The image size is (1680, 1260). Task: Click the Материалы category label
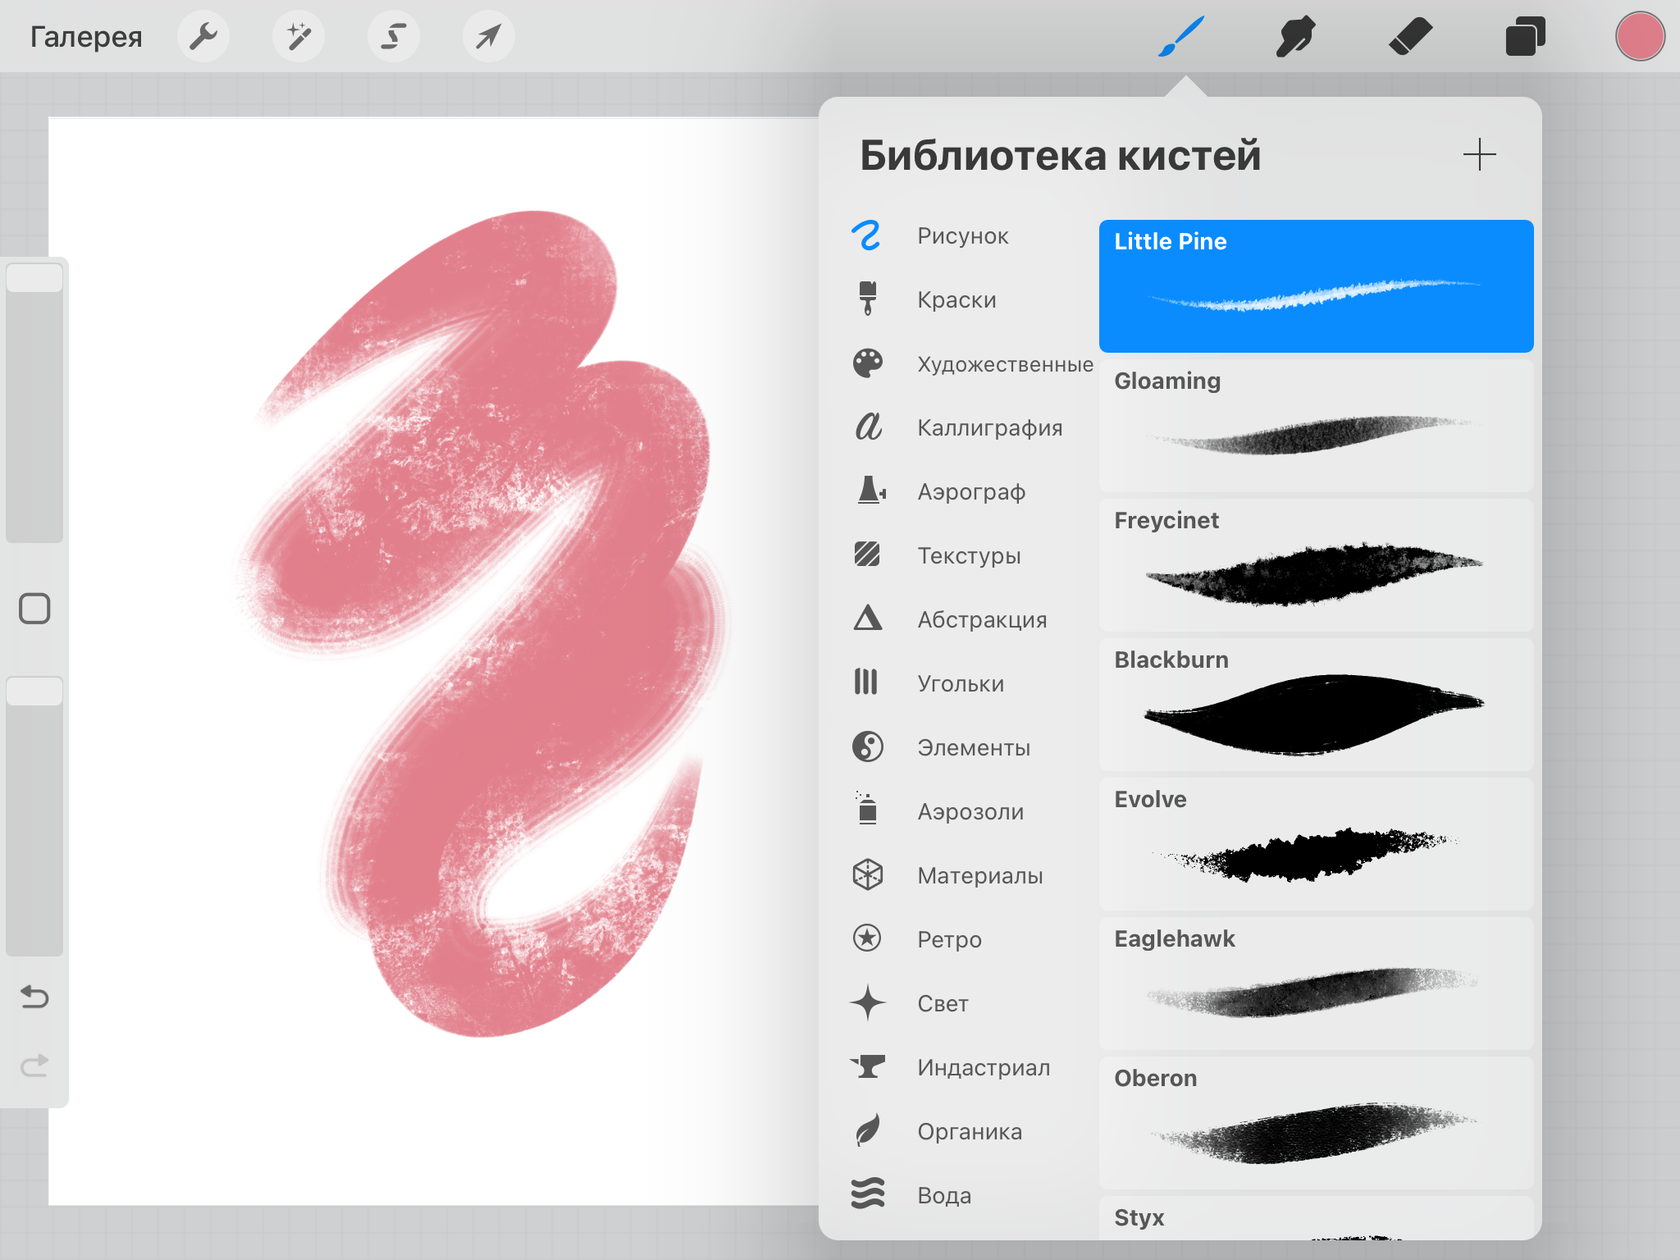pyautogui.click(x=980, y=876)
